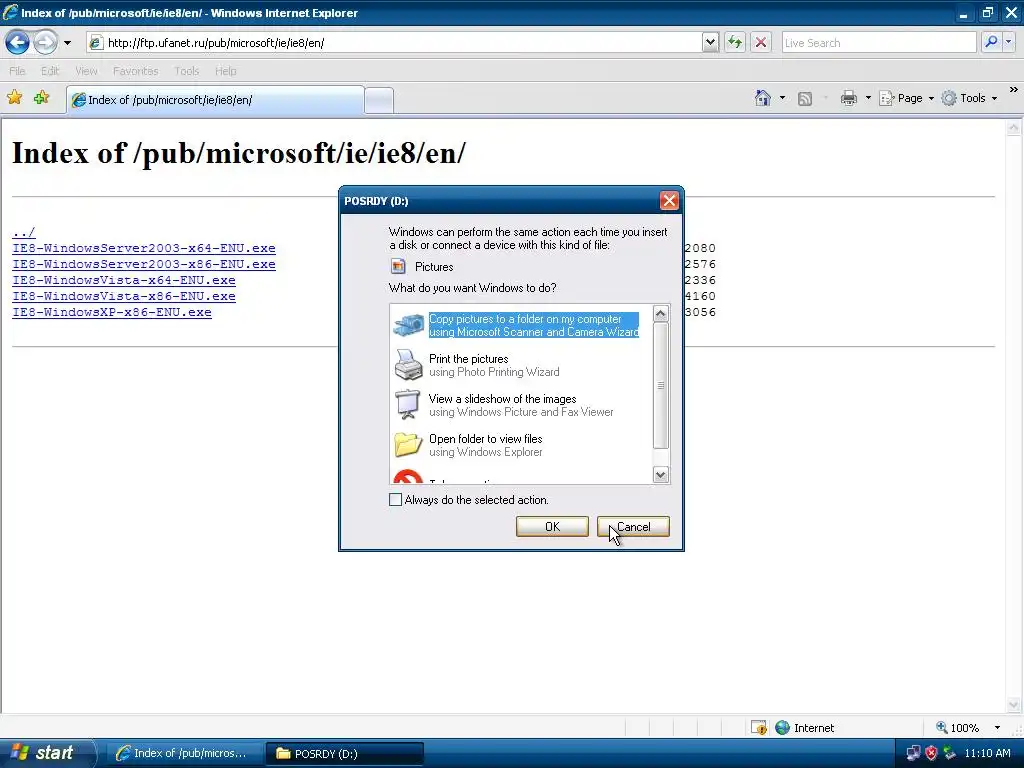This screenshot has height=768, width=1024.
Task: Click the search magnifier icon
Action: (x=991, y=42)
